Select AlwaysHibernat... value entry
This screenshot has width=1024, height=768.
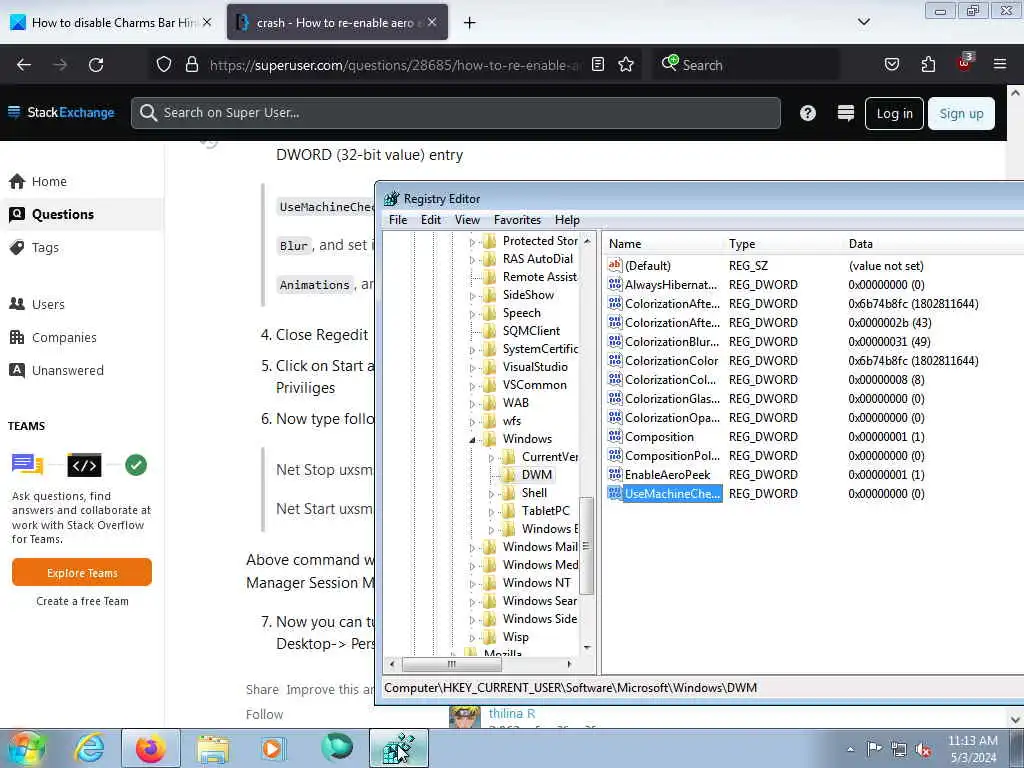click(671, 285)
